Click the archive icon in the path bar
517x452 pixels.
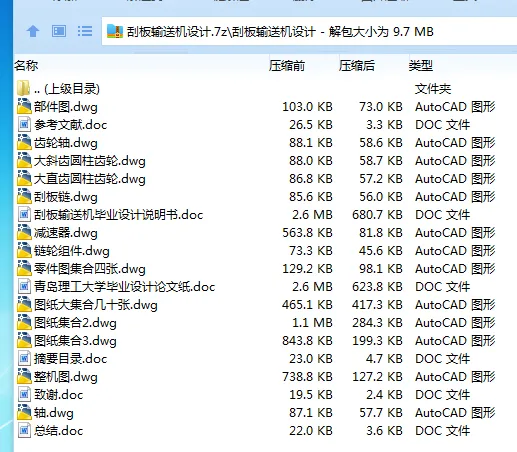115,32
